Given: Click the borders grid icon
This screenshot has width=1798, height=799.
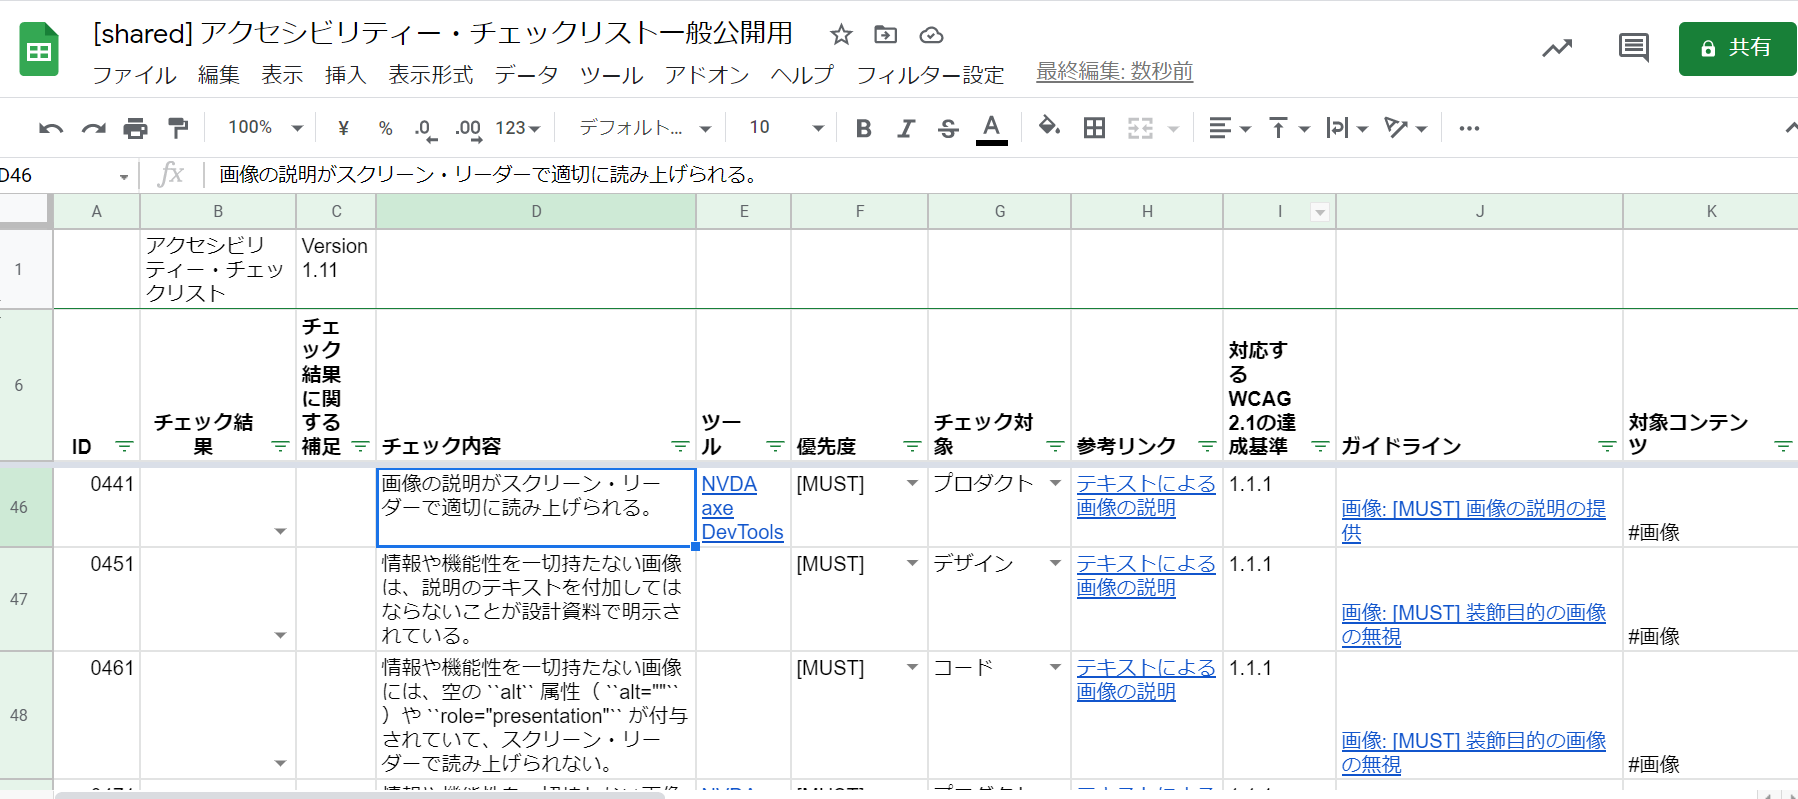Looking at the screenshot, I should (x=1094, y=128).
